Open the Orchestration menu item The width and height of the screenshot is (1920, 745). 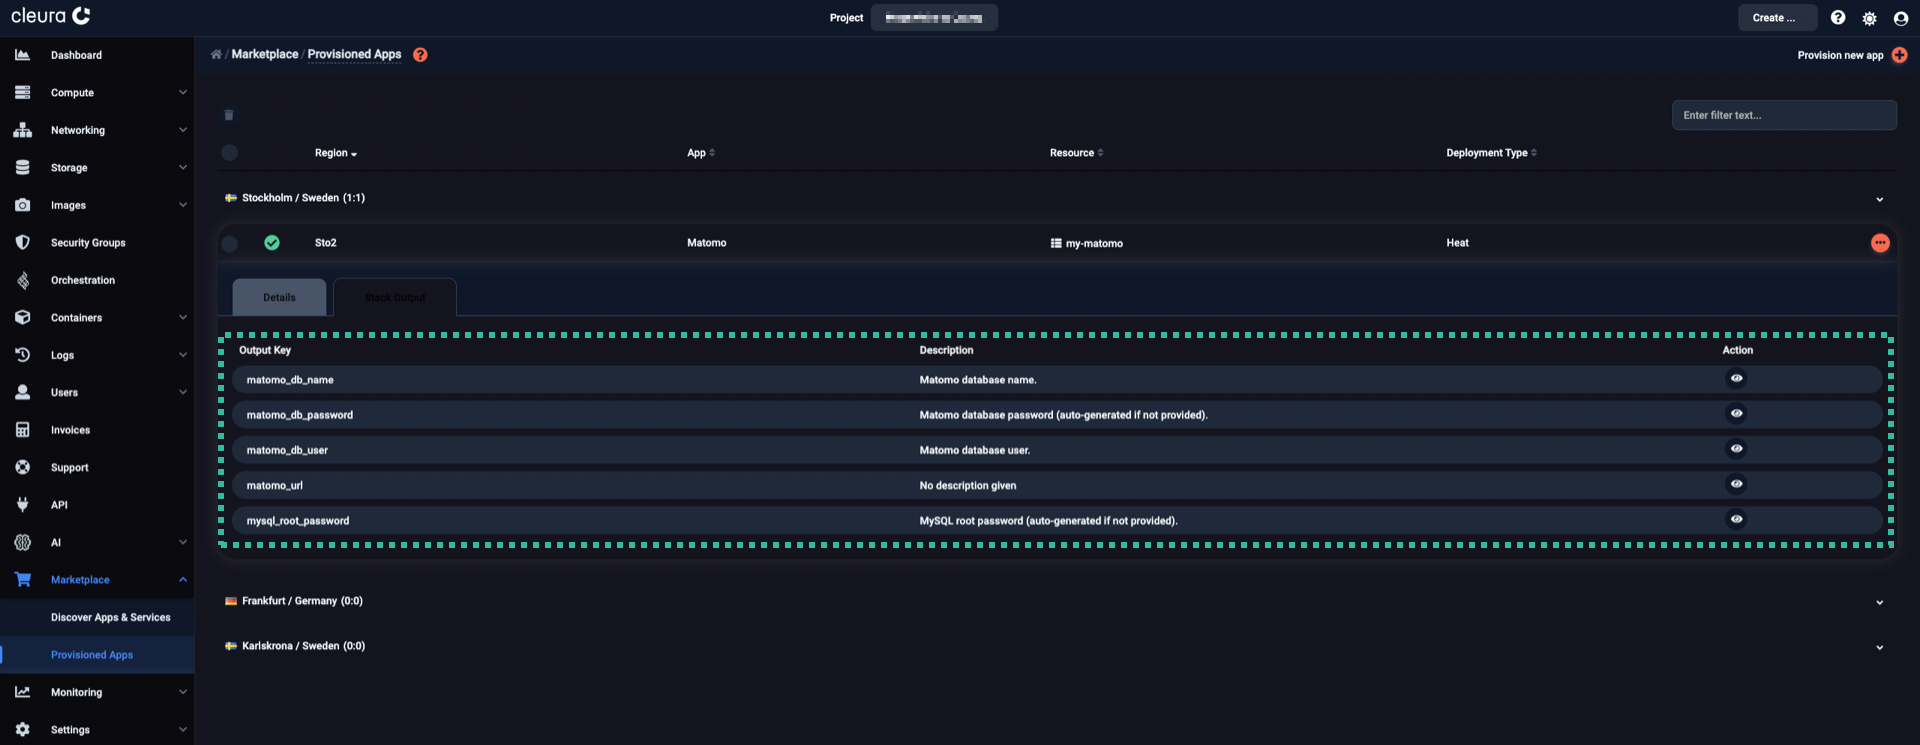pos(83,280)
